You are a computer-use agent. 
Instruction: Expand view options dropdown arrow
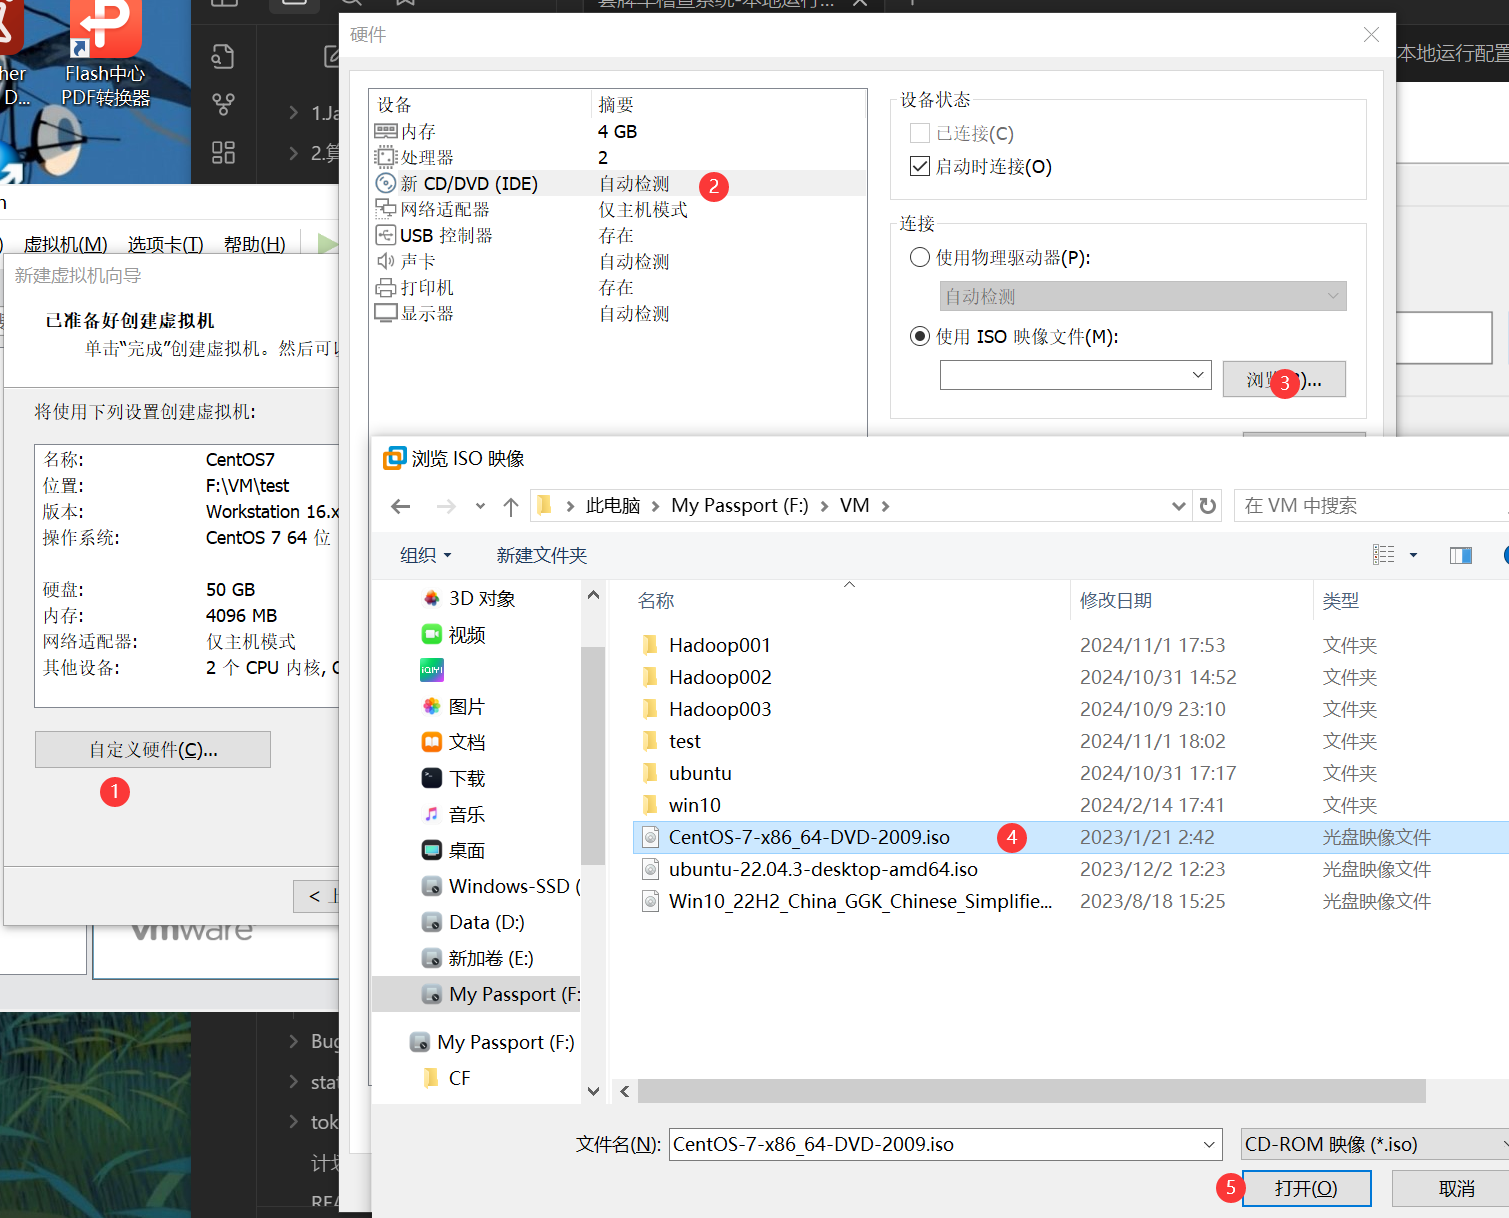tap(1413, 555)
